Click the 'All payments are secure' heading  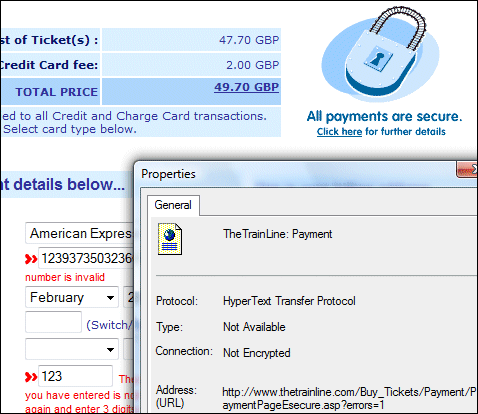384,116
